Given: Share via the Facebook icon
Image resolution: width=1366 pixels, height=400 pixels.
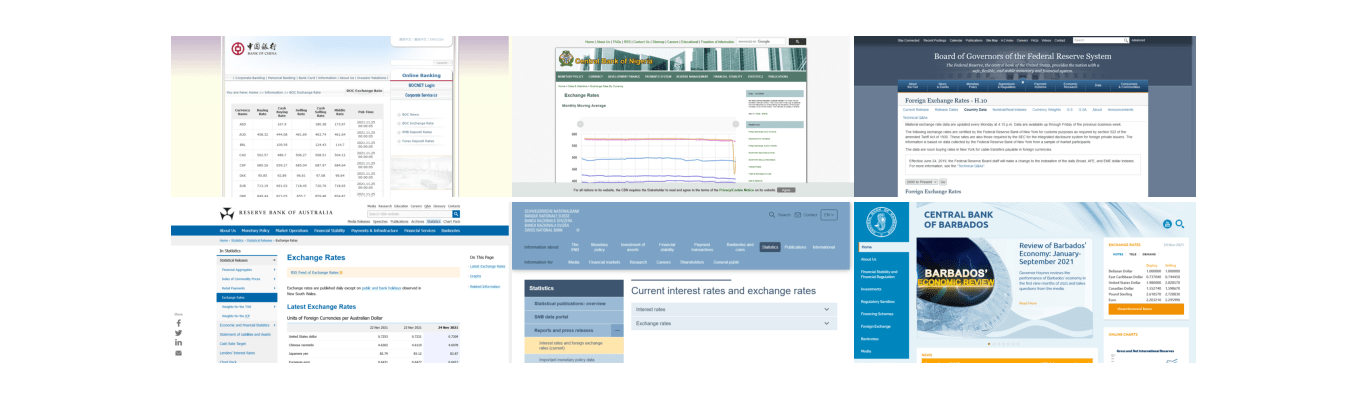Looking at the screenshot, I should (x=178, y=323).
